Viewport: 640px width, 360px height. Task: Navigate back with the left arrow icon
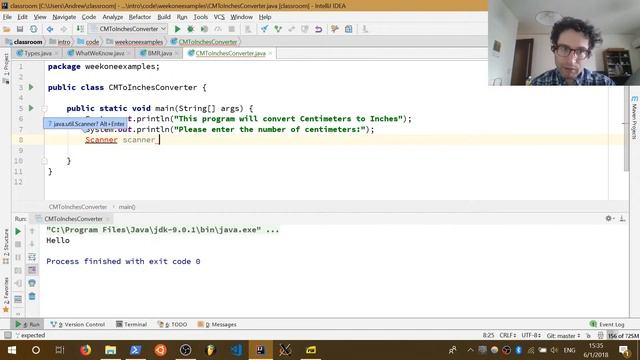point(50,29)
